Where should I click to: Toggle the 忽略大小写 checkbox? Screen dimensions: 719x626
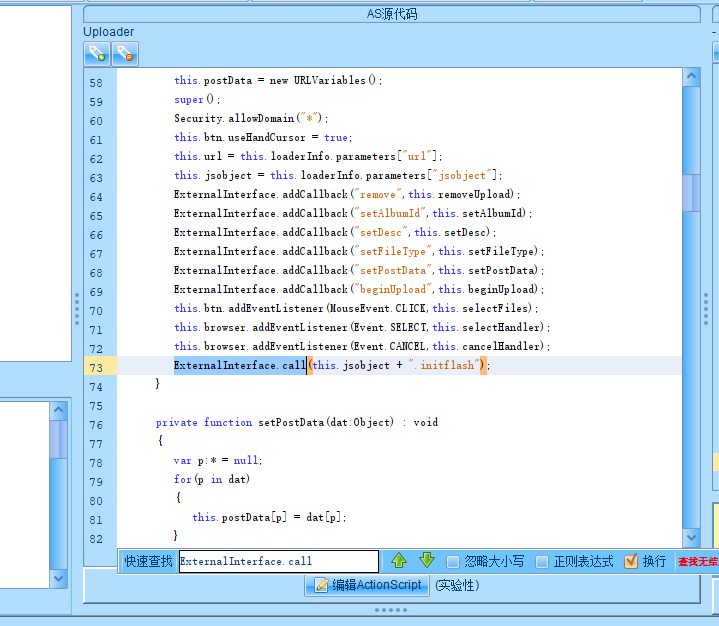coord(453,561)
